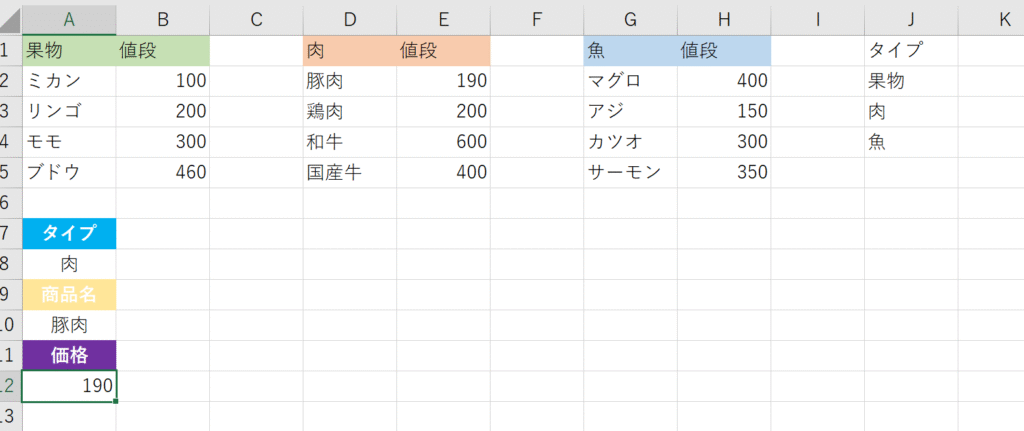Screen dimensions: 1024x431
Task: Click the cell with 和牛
Action: [349, 142]
